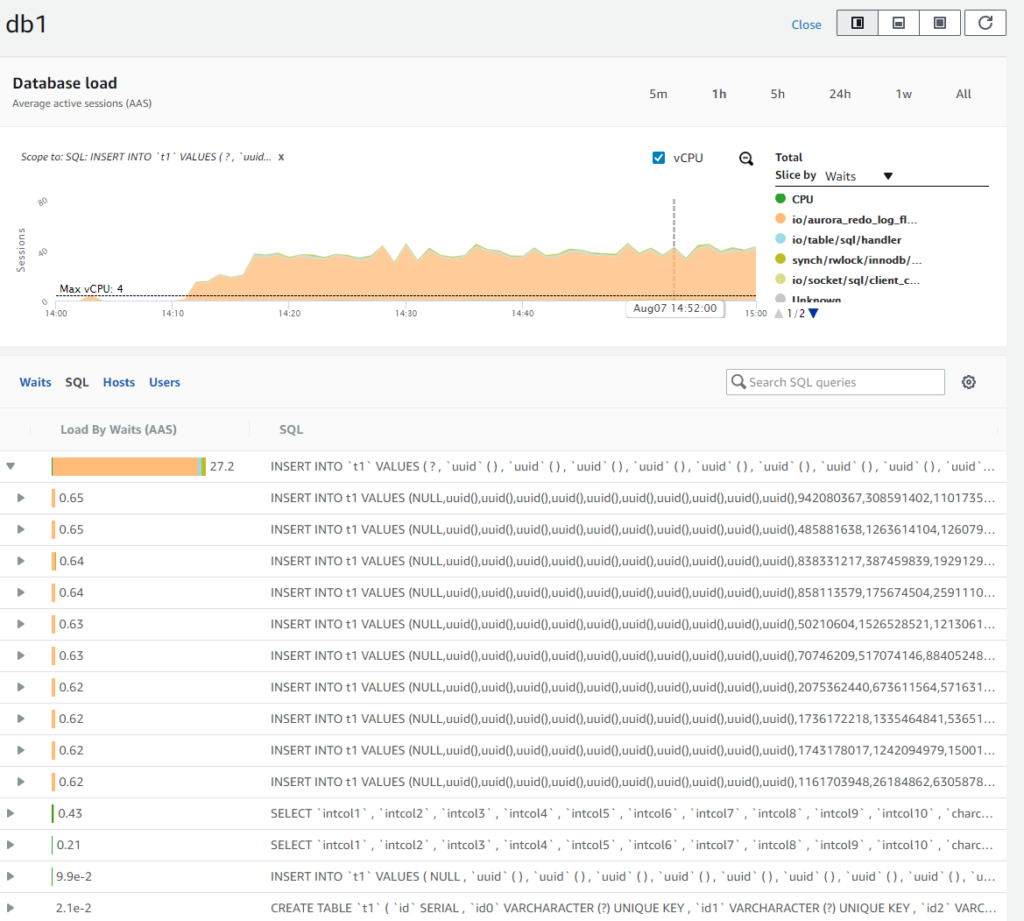Remove the SQL scope filter x
This screenshot has width=1024, height=921.
(x=281, y=157)
